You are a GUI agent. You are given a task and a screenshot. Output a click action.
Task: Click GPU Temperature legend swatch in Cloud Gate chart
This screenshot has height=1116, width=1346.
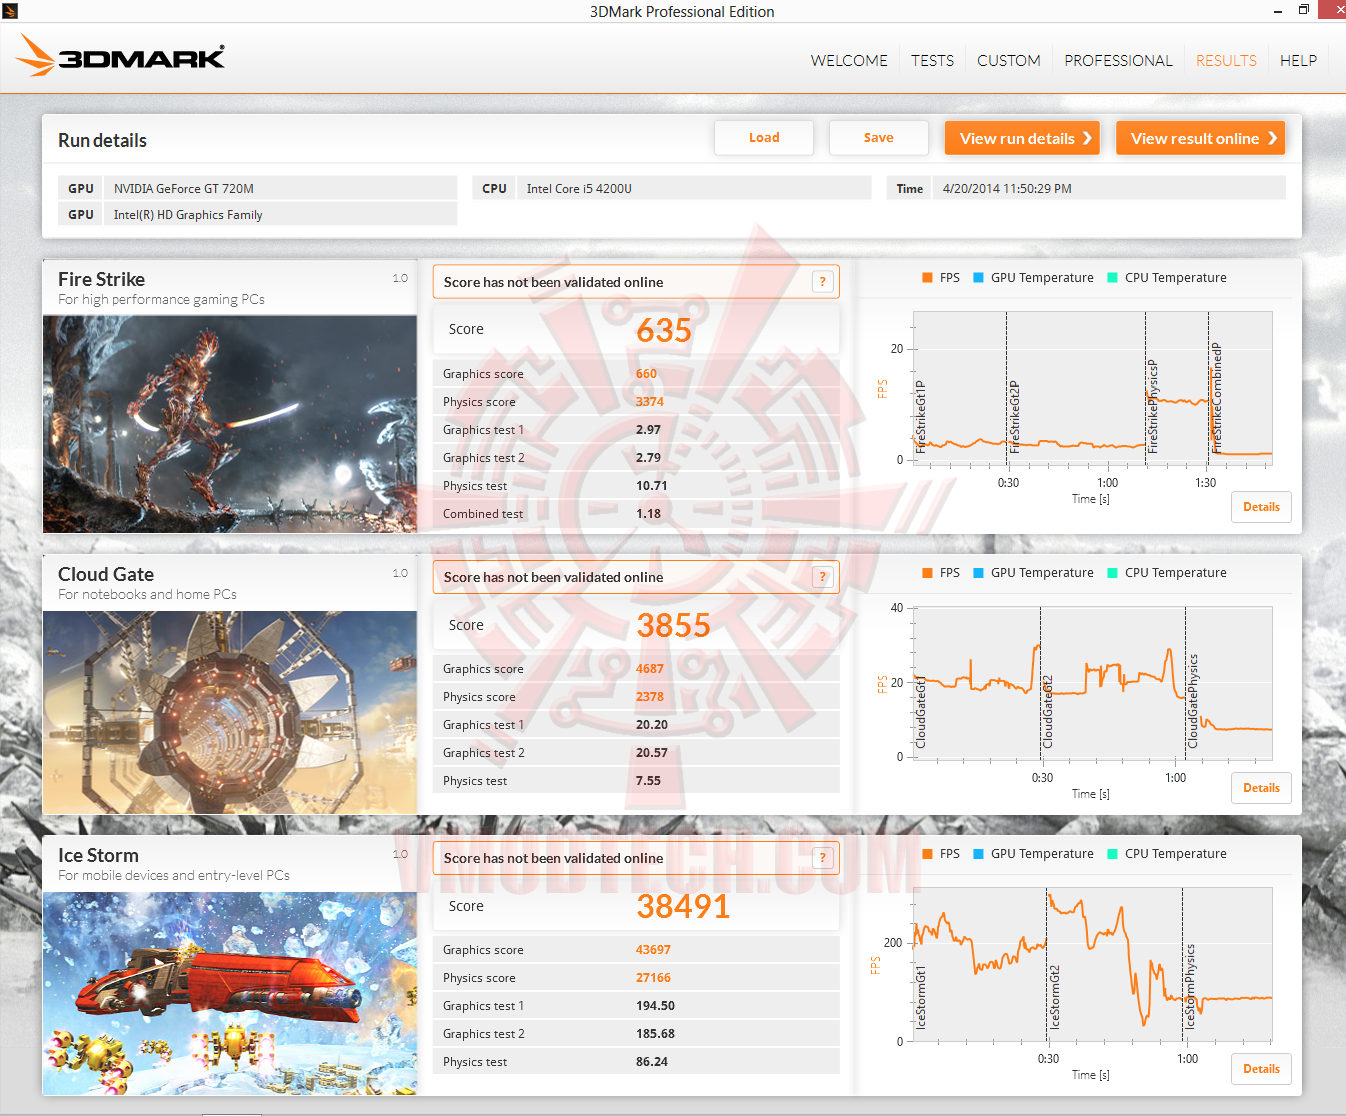click(x=978, y=573)
